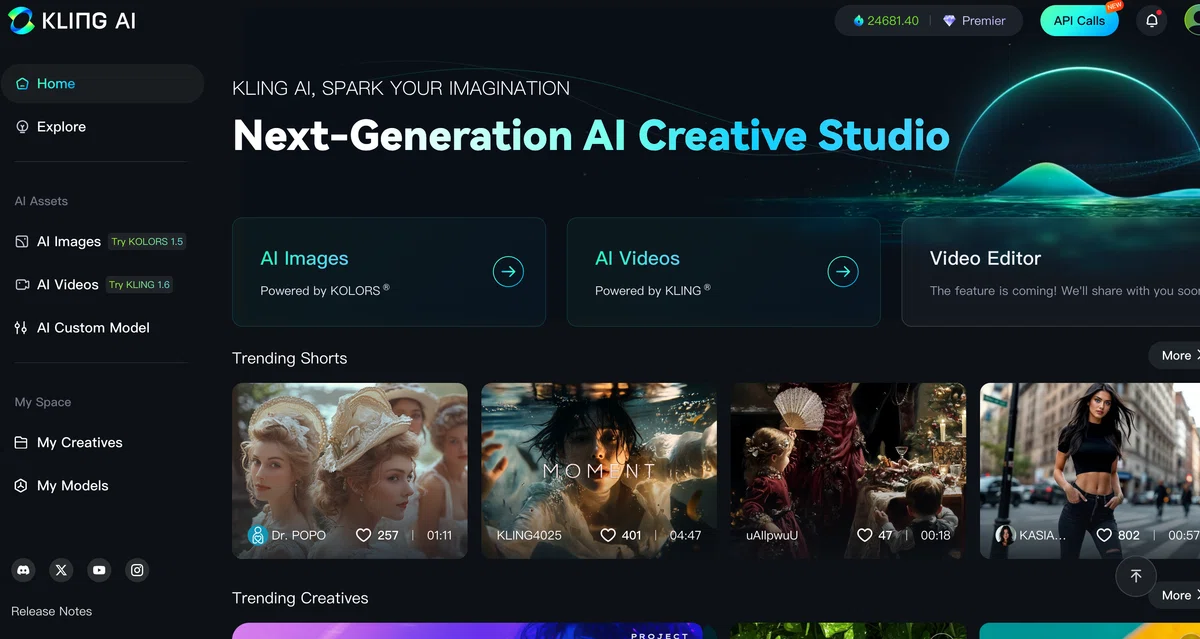Screen dimensions: 1200x639
Task: Click the KASIA profile avatar
Action: [1005, 535]
